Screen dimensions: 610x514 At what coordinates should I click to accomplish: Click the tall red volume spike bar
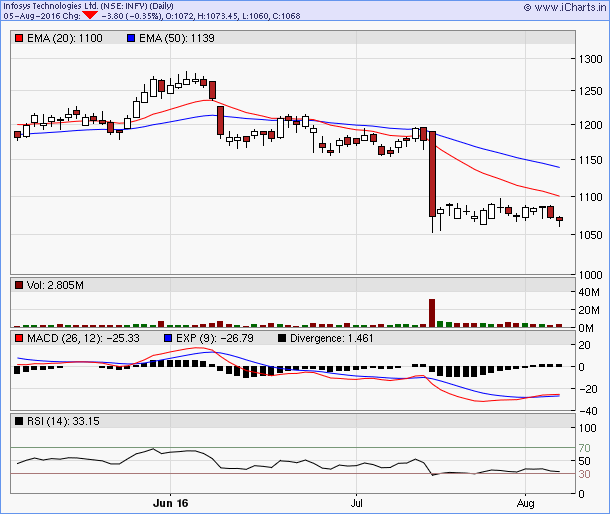432,313
